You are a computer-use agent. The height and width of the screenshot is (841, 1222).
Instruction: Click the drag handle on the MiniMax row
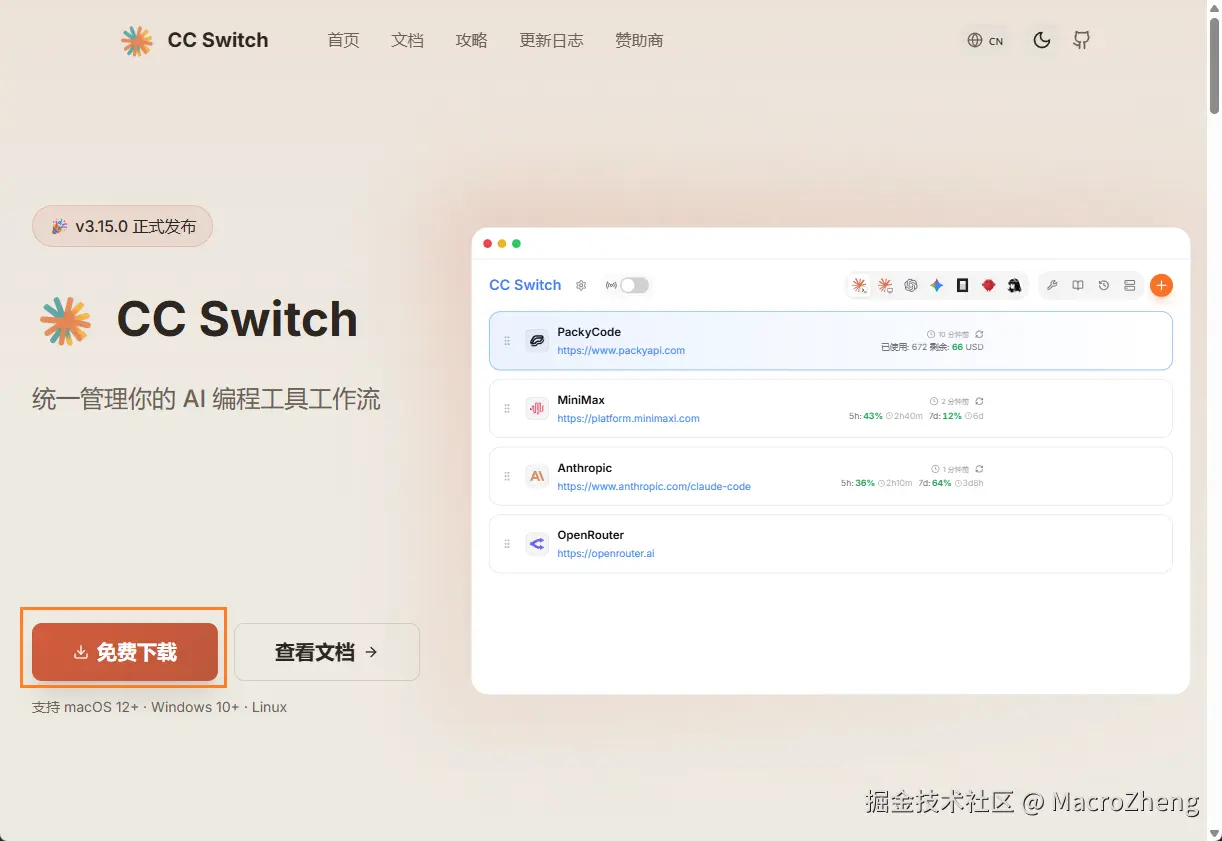click(x=507, y=408)
